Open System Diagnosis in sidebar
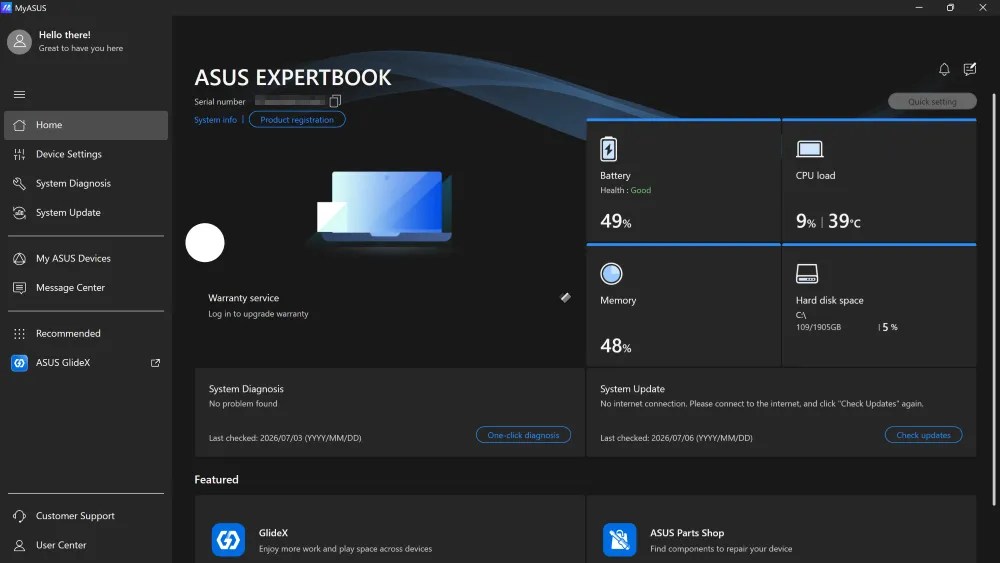This screenshot has height=563, width=1000. pos(86,184)
